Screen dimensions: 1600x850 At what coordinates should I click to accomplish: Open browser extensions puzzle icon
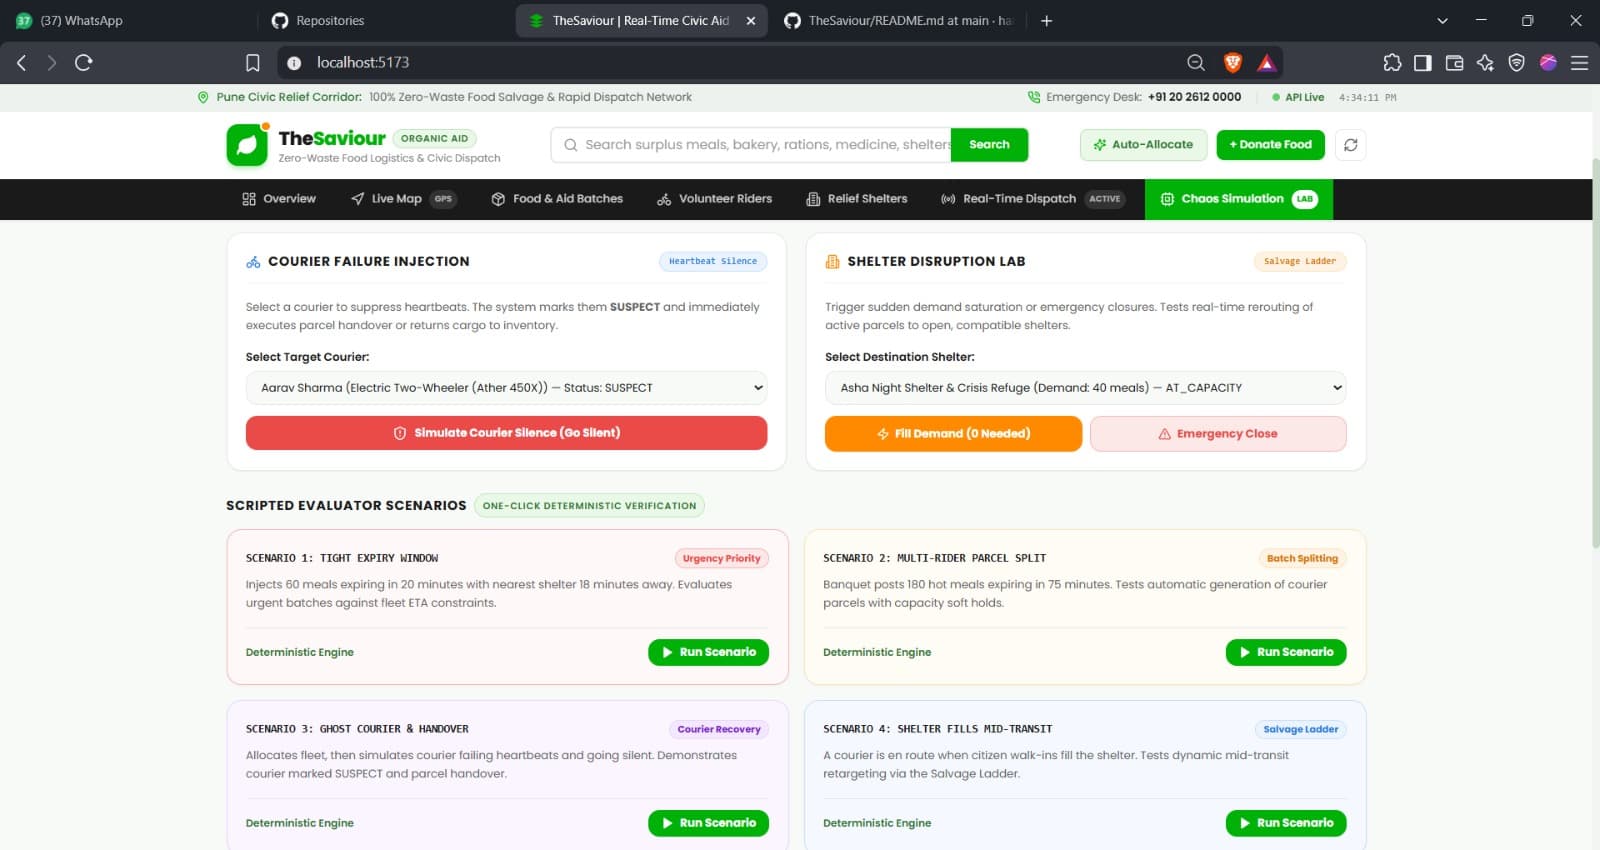point(1392,62)
